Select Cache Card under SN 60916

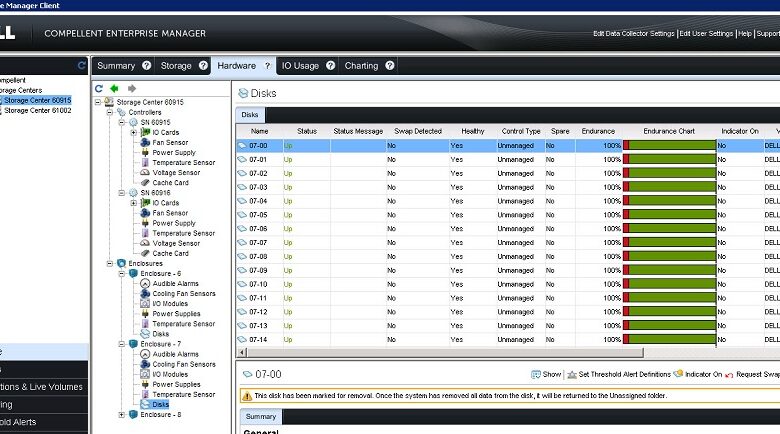[171, 253]
